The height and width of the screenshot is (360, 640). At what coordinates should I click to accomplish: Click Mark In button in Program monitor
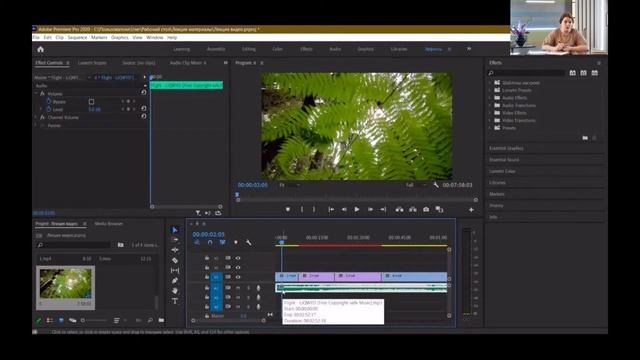click(302, 209)
